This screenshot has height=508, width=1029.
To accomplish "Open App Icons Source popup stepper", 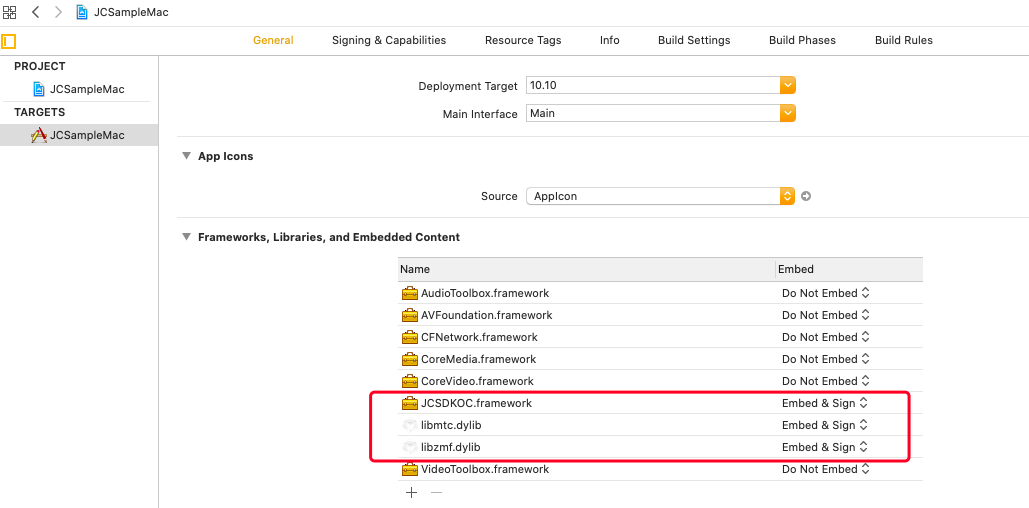I will point(787,196).
